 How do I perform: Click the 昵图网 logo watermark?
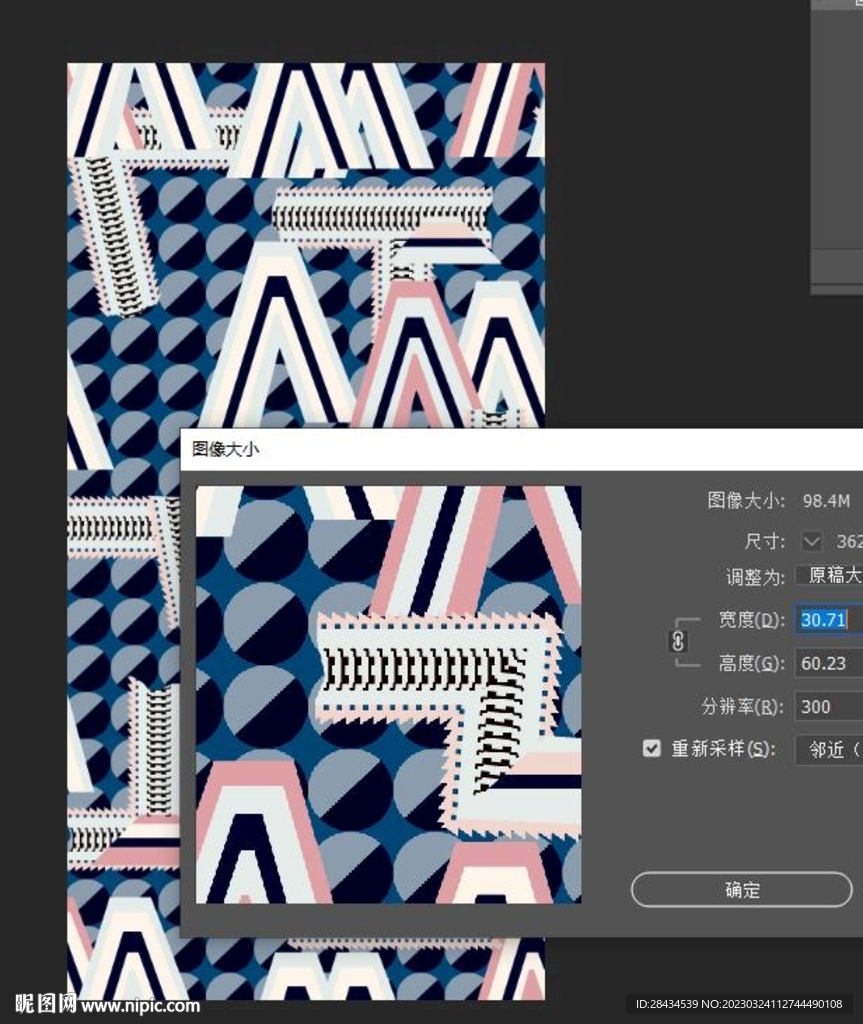[x=45, y=1003]
